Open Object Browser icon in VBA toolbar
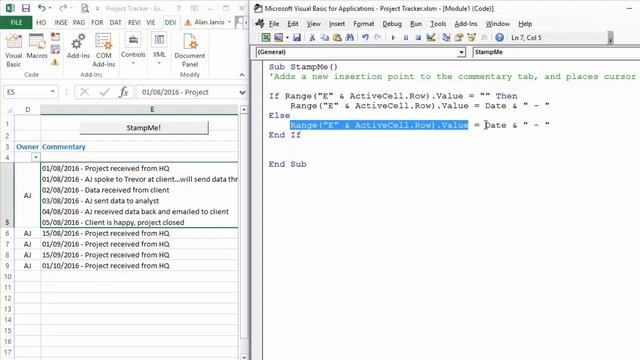 [471, 38]
